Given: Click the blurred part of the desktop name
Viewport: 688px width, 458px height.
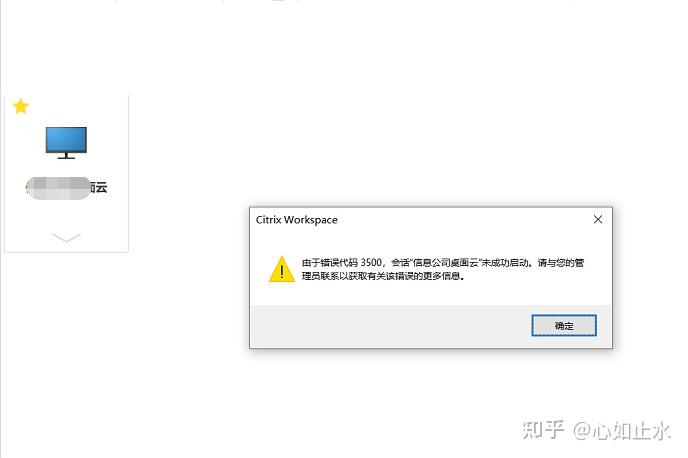Looking at the screenshot, I should [58, 188].
